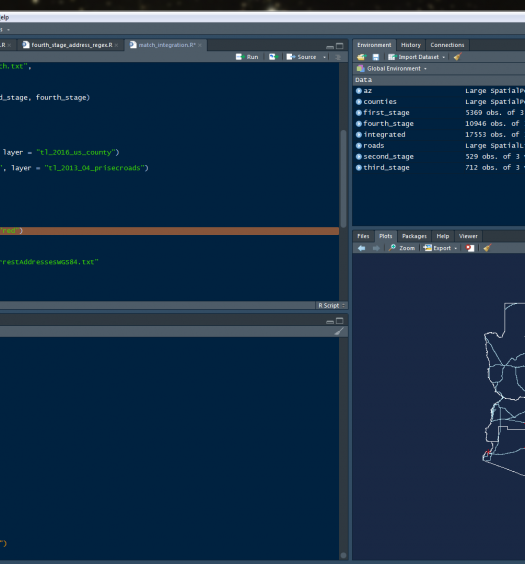
Task: Save workspace using the disk icon
Action: click(376, 57)
